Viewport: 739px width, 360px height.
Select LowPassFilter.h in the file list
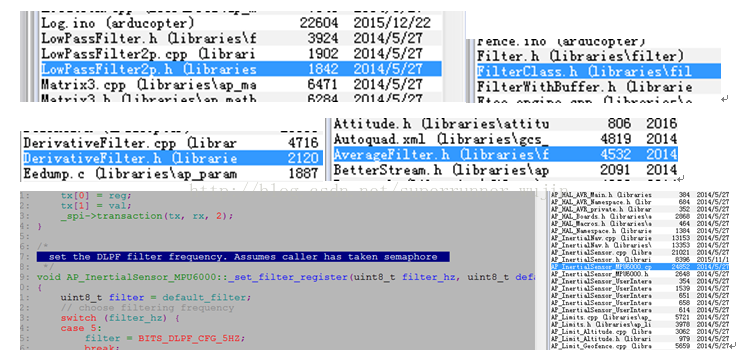[241, 38]
